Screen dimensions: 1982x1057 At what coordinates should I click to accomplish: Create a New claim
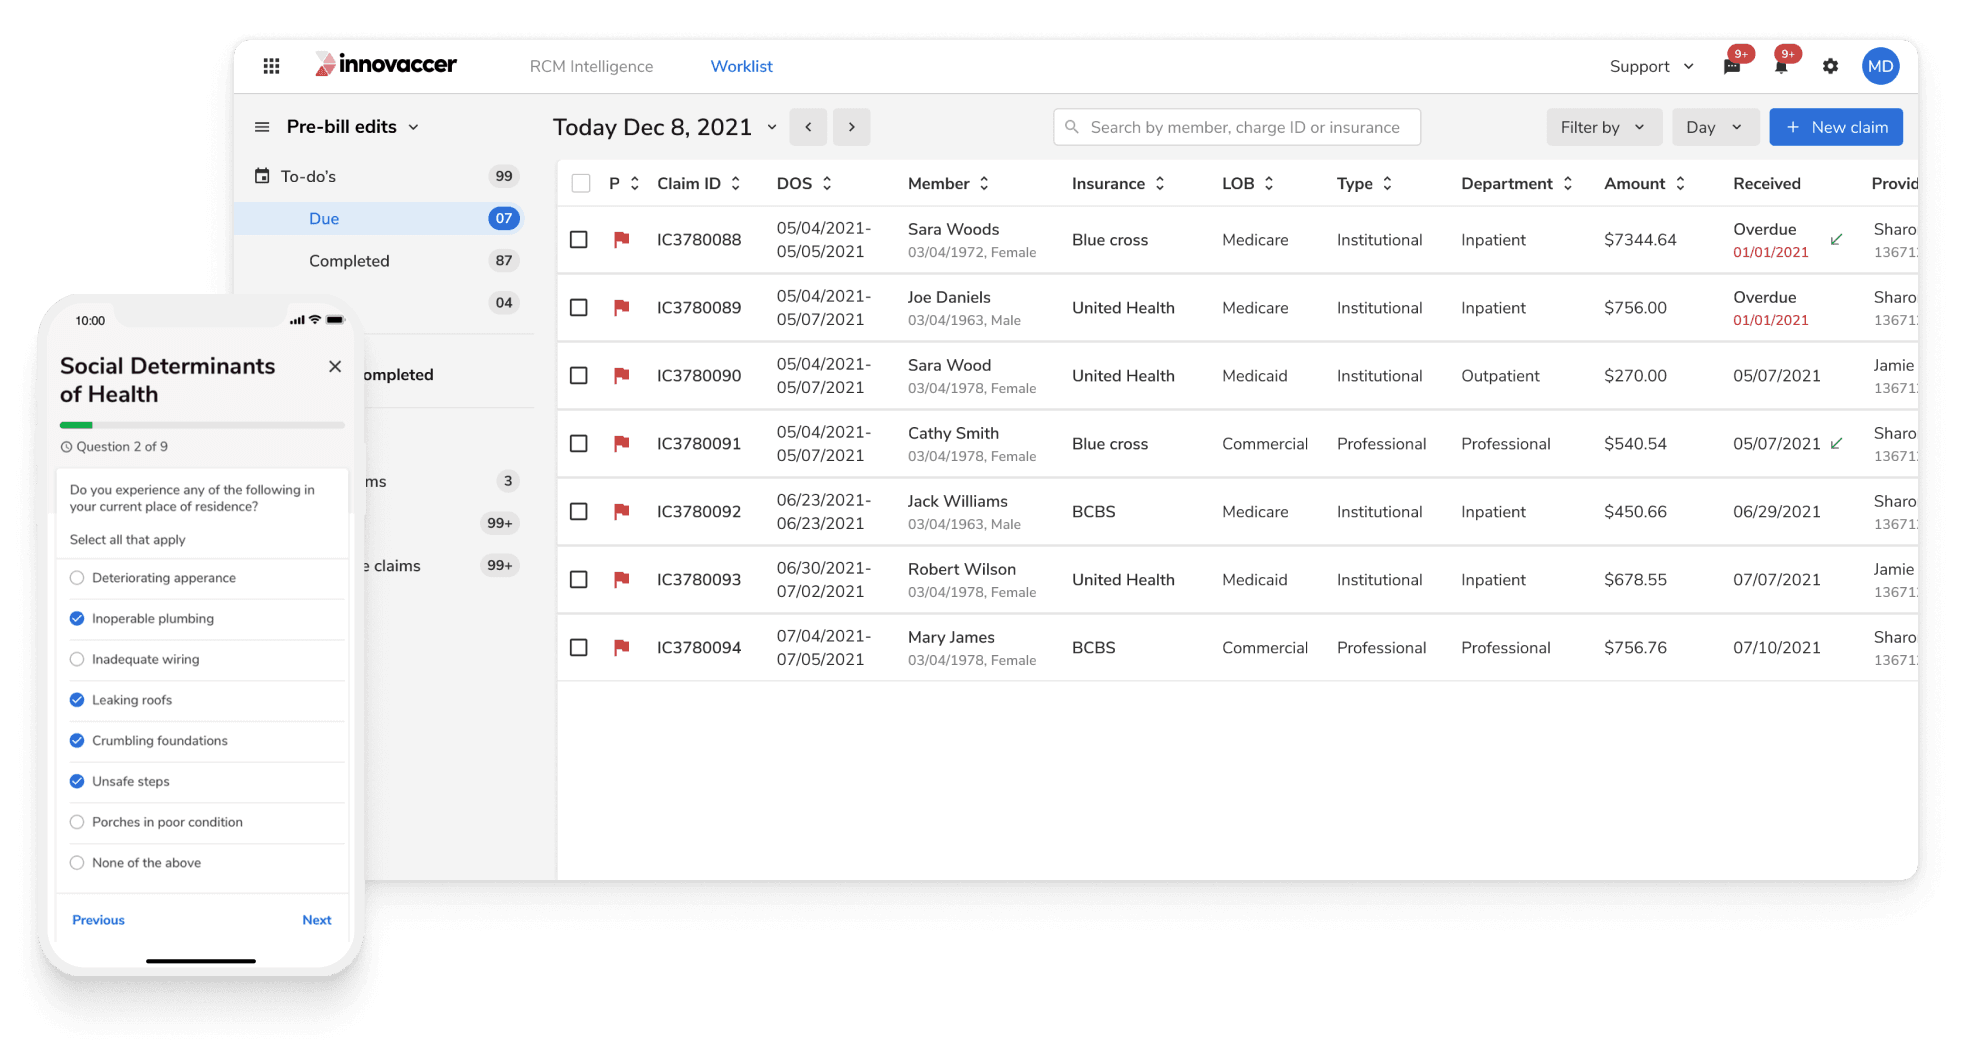click(x=1836, y=127)
